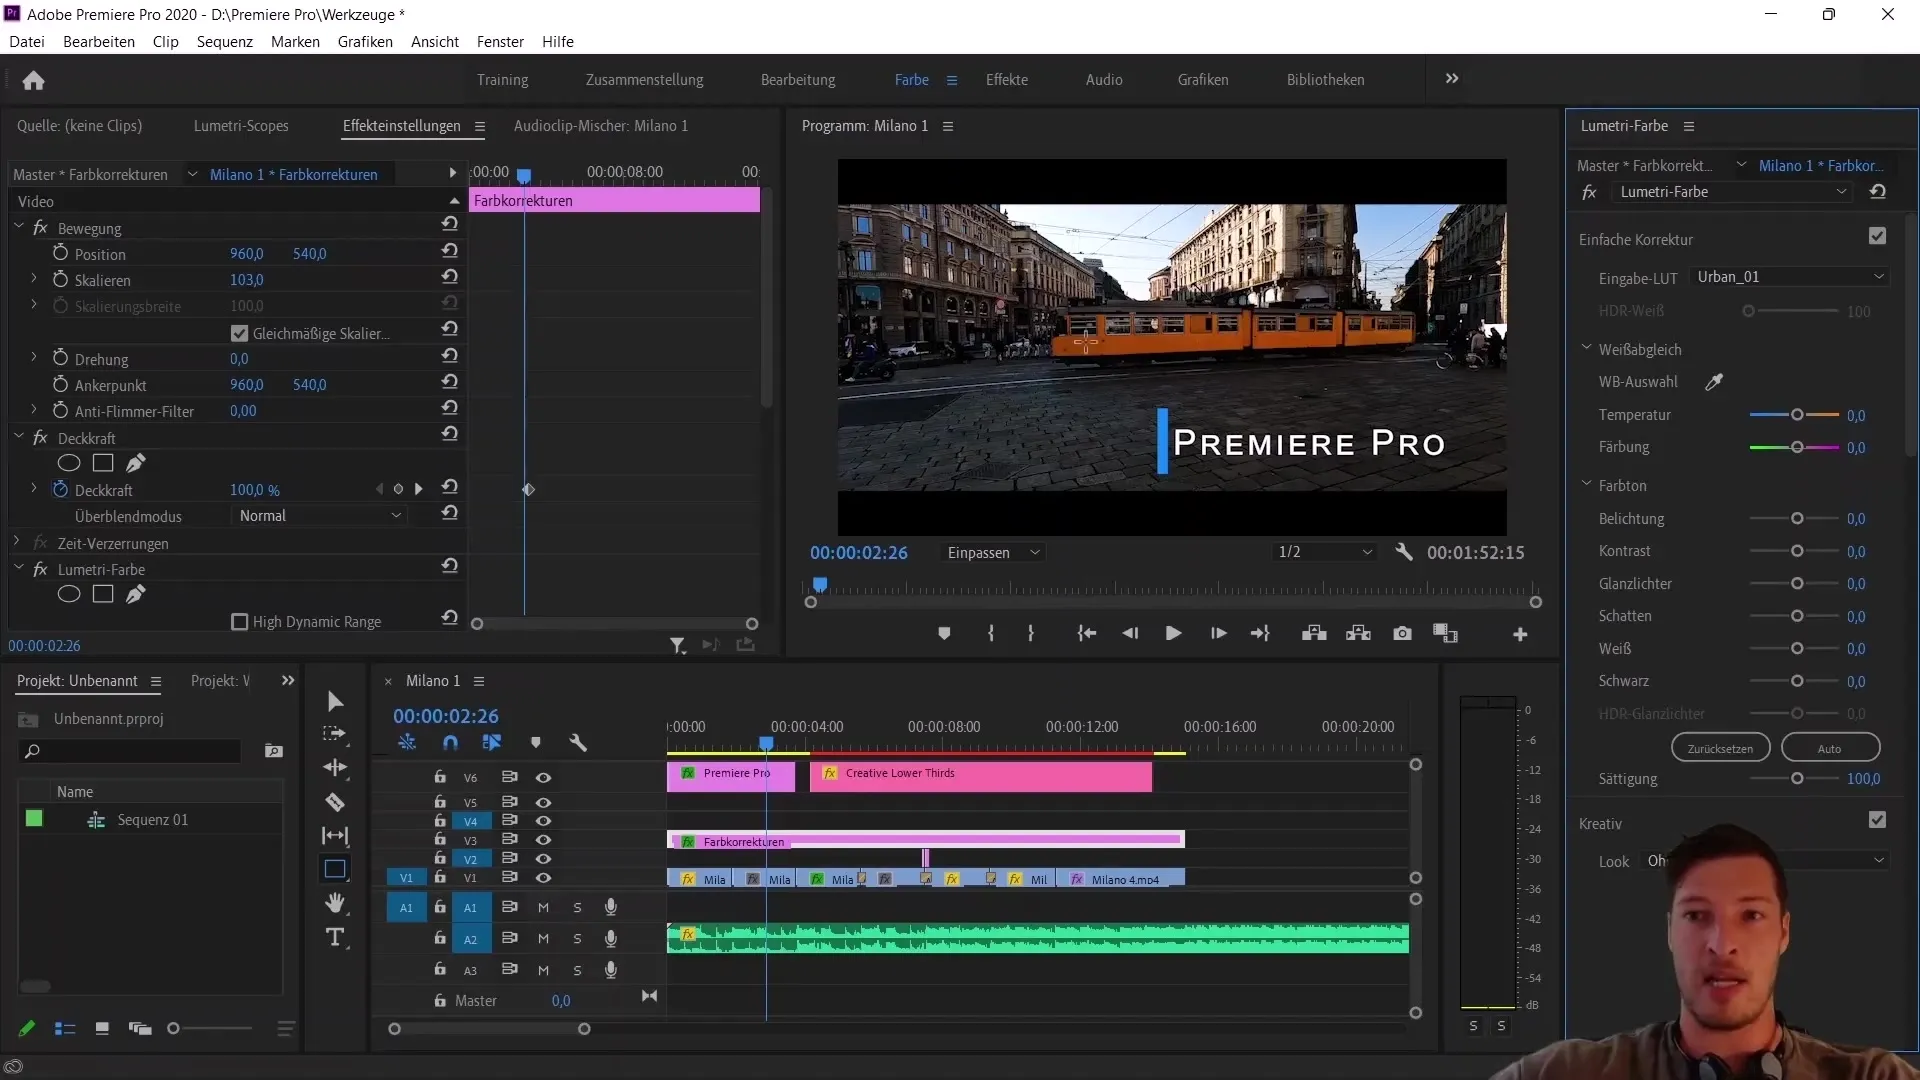Toggle snap in timeline magnet icon
This screenshot has width=1920, height=1080.
[450, 742]
